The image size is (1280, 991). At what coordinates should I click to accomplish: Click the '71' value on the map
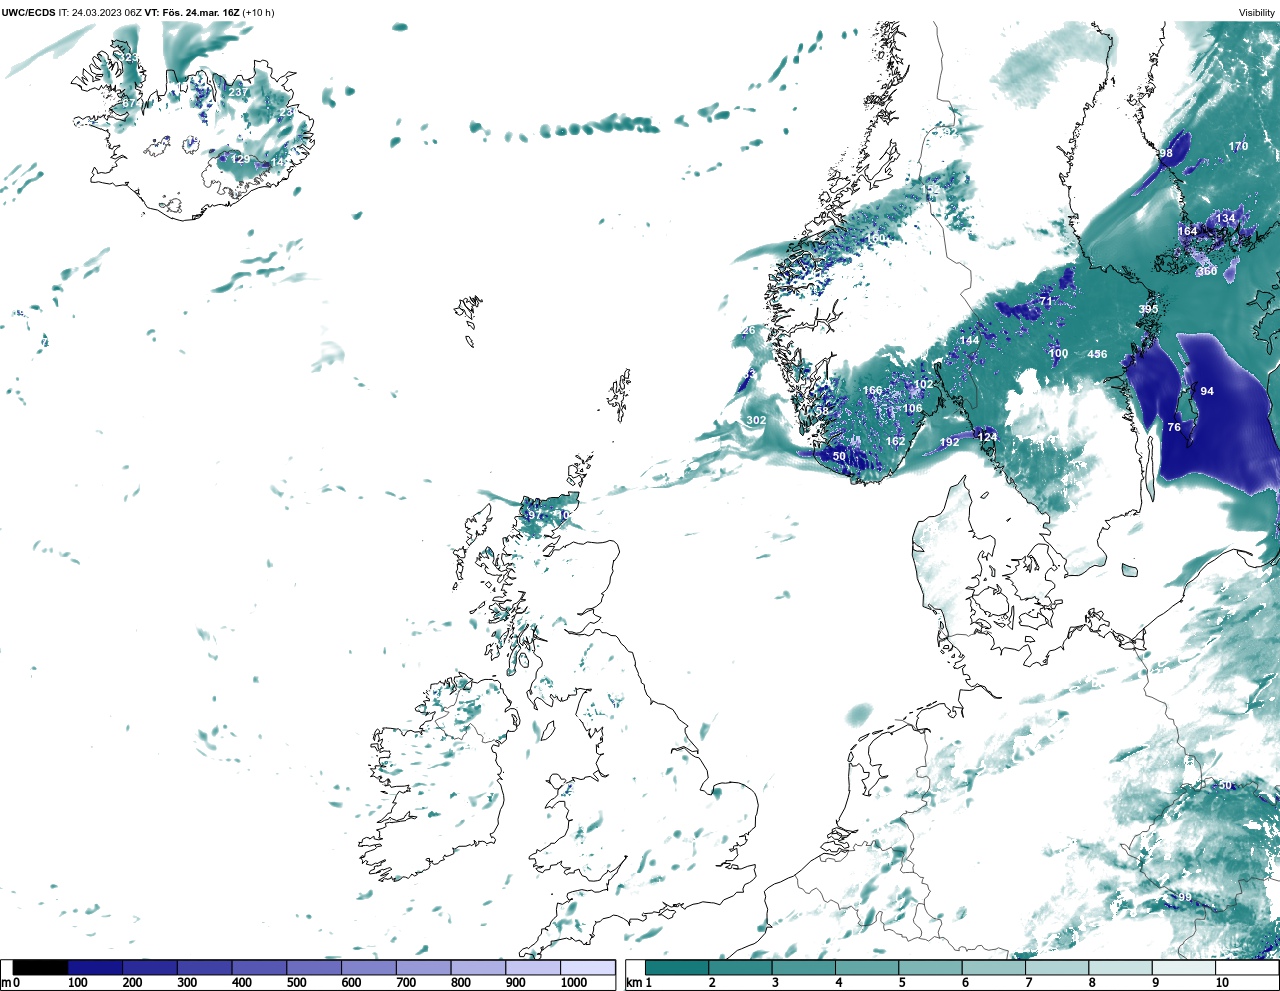pyautogui.click(x=1045, y=300)
